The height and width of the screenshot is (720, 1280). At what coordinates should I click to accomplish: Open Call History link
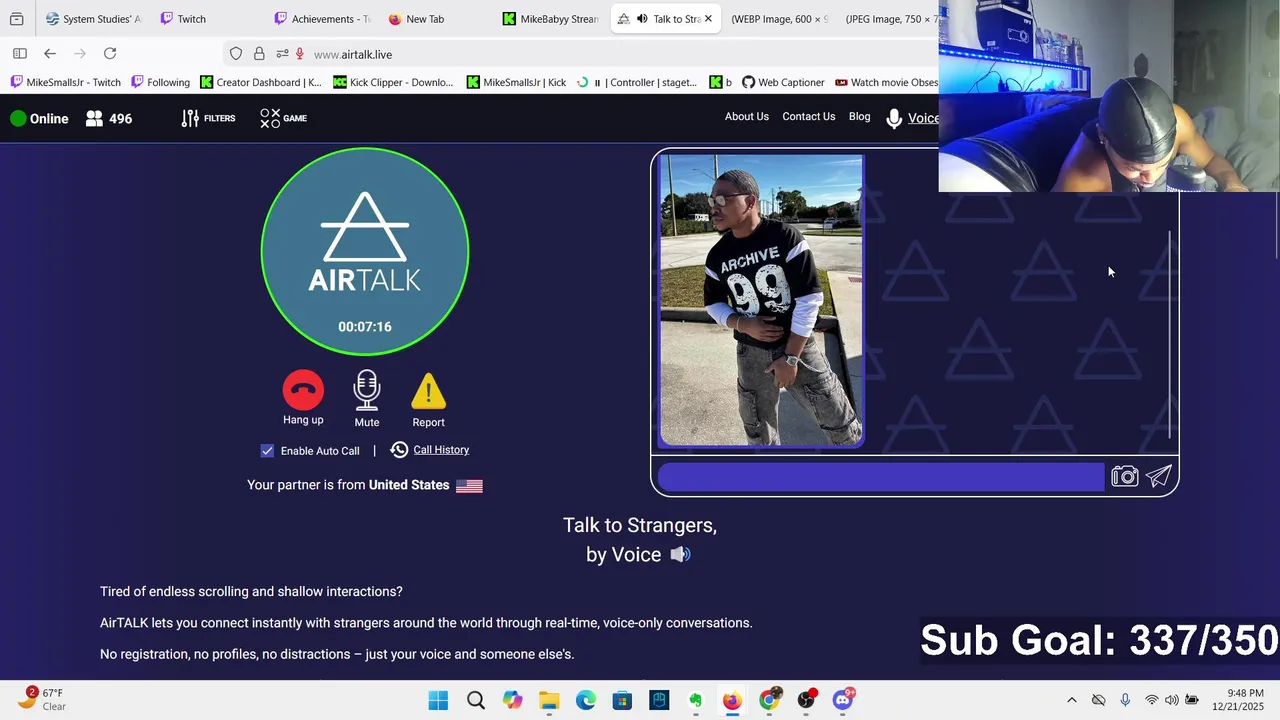pos(441,450)
